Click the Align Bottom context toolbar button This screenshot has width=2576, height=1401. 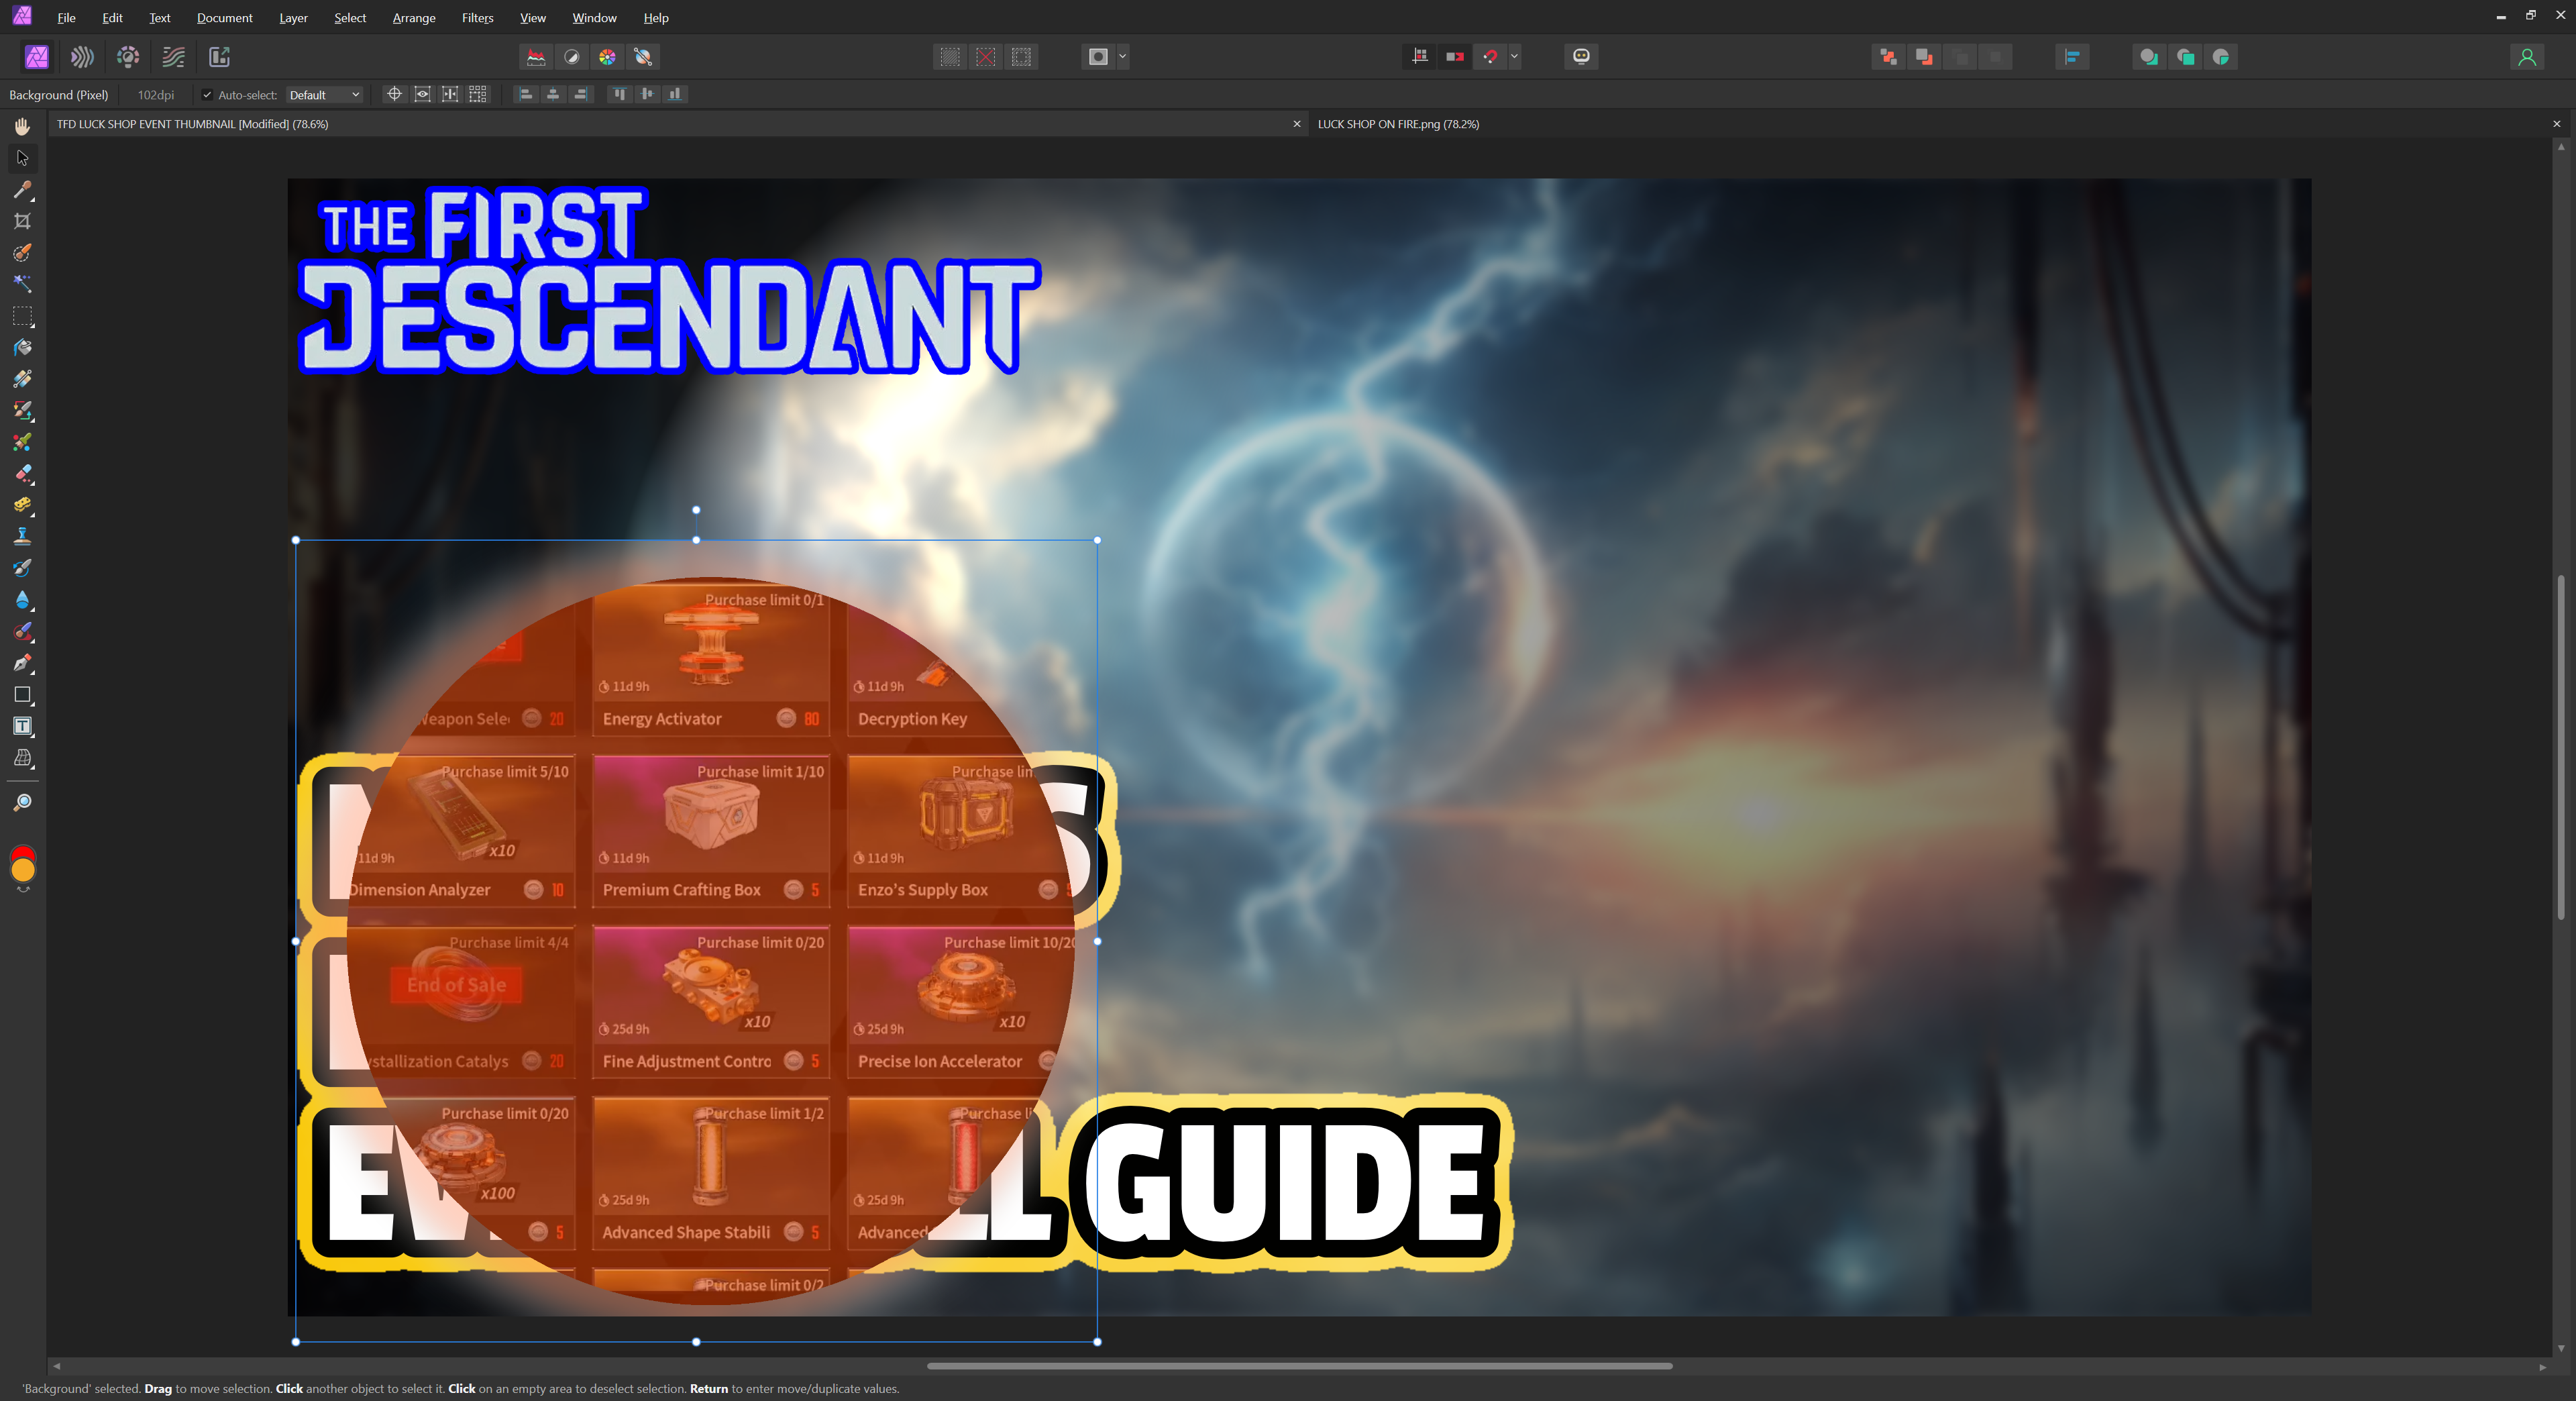click(x=675, y=94)
